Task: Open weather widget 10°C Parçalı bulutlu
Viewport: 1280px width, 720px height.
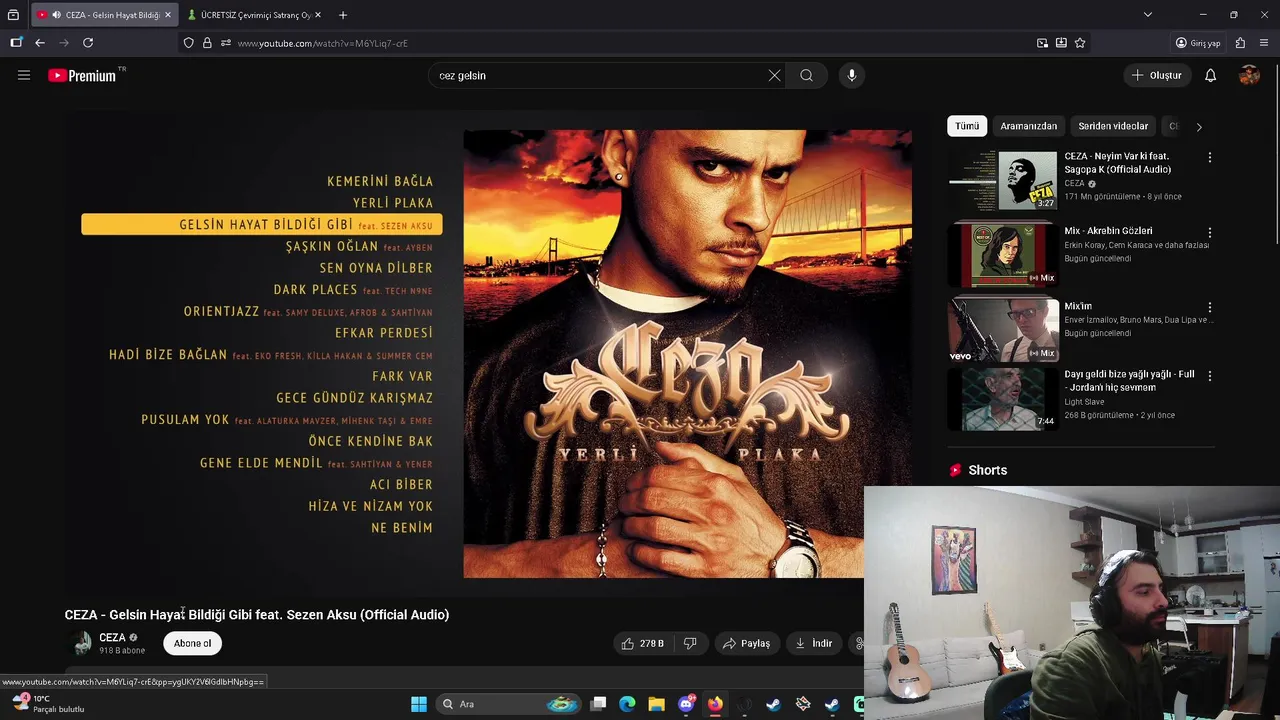Action: pyautogui.click(x=47, y=704)
